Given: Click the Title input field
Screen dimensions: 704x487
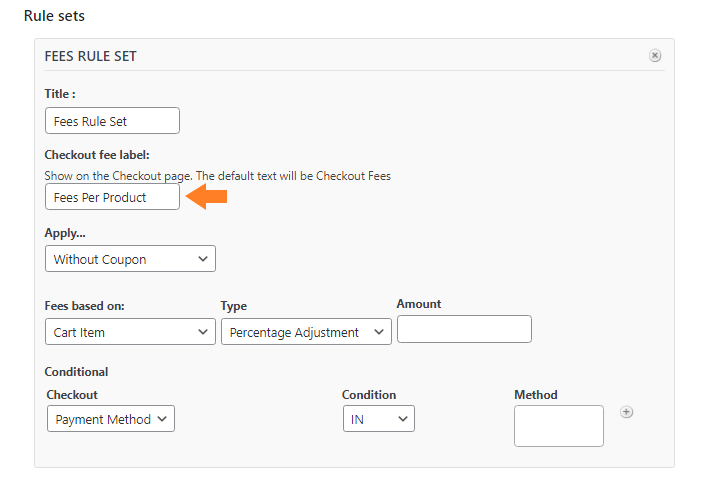Looking at the screenshot, I should click(112, 120).
